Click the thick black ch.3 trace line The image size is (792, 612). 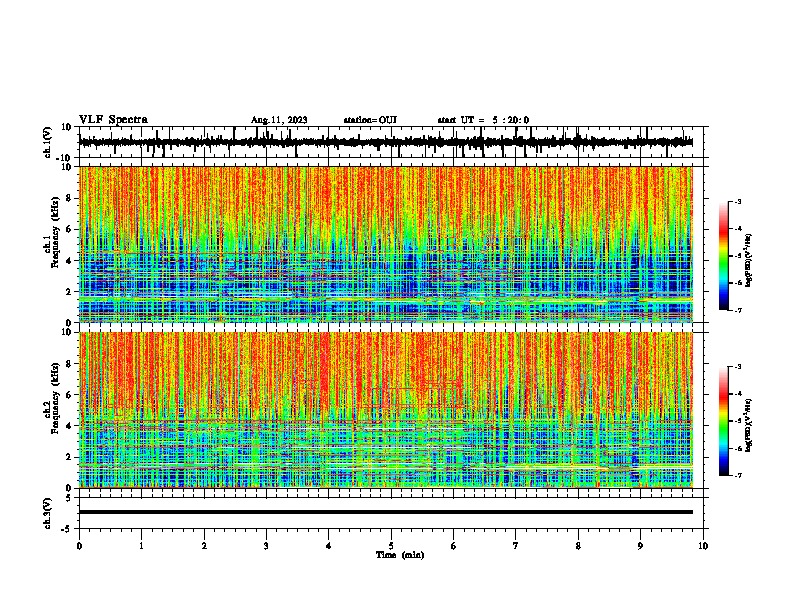pos(386,512)
